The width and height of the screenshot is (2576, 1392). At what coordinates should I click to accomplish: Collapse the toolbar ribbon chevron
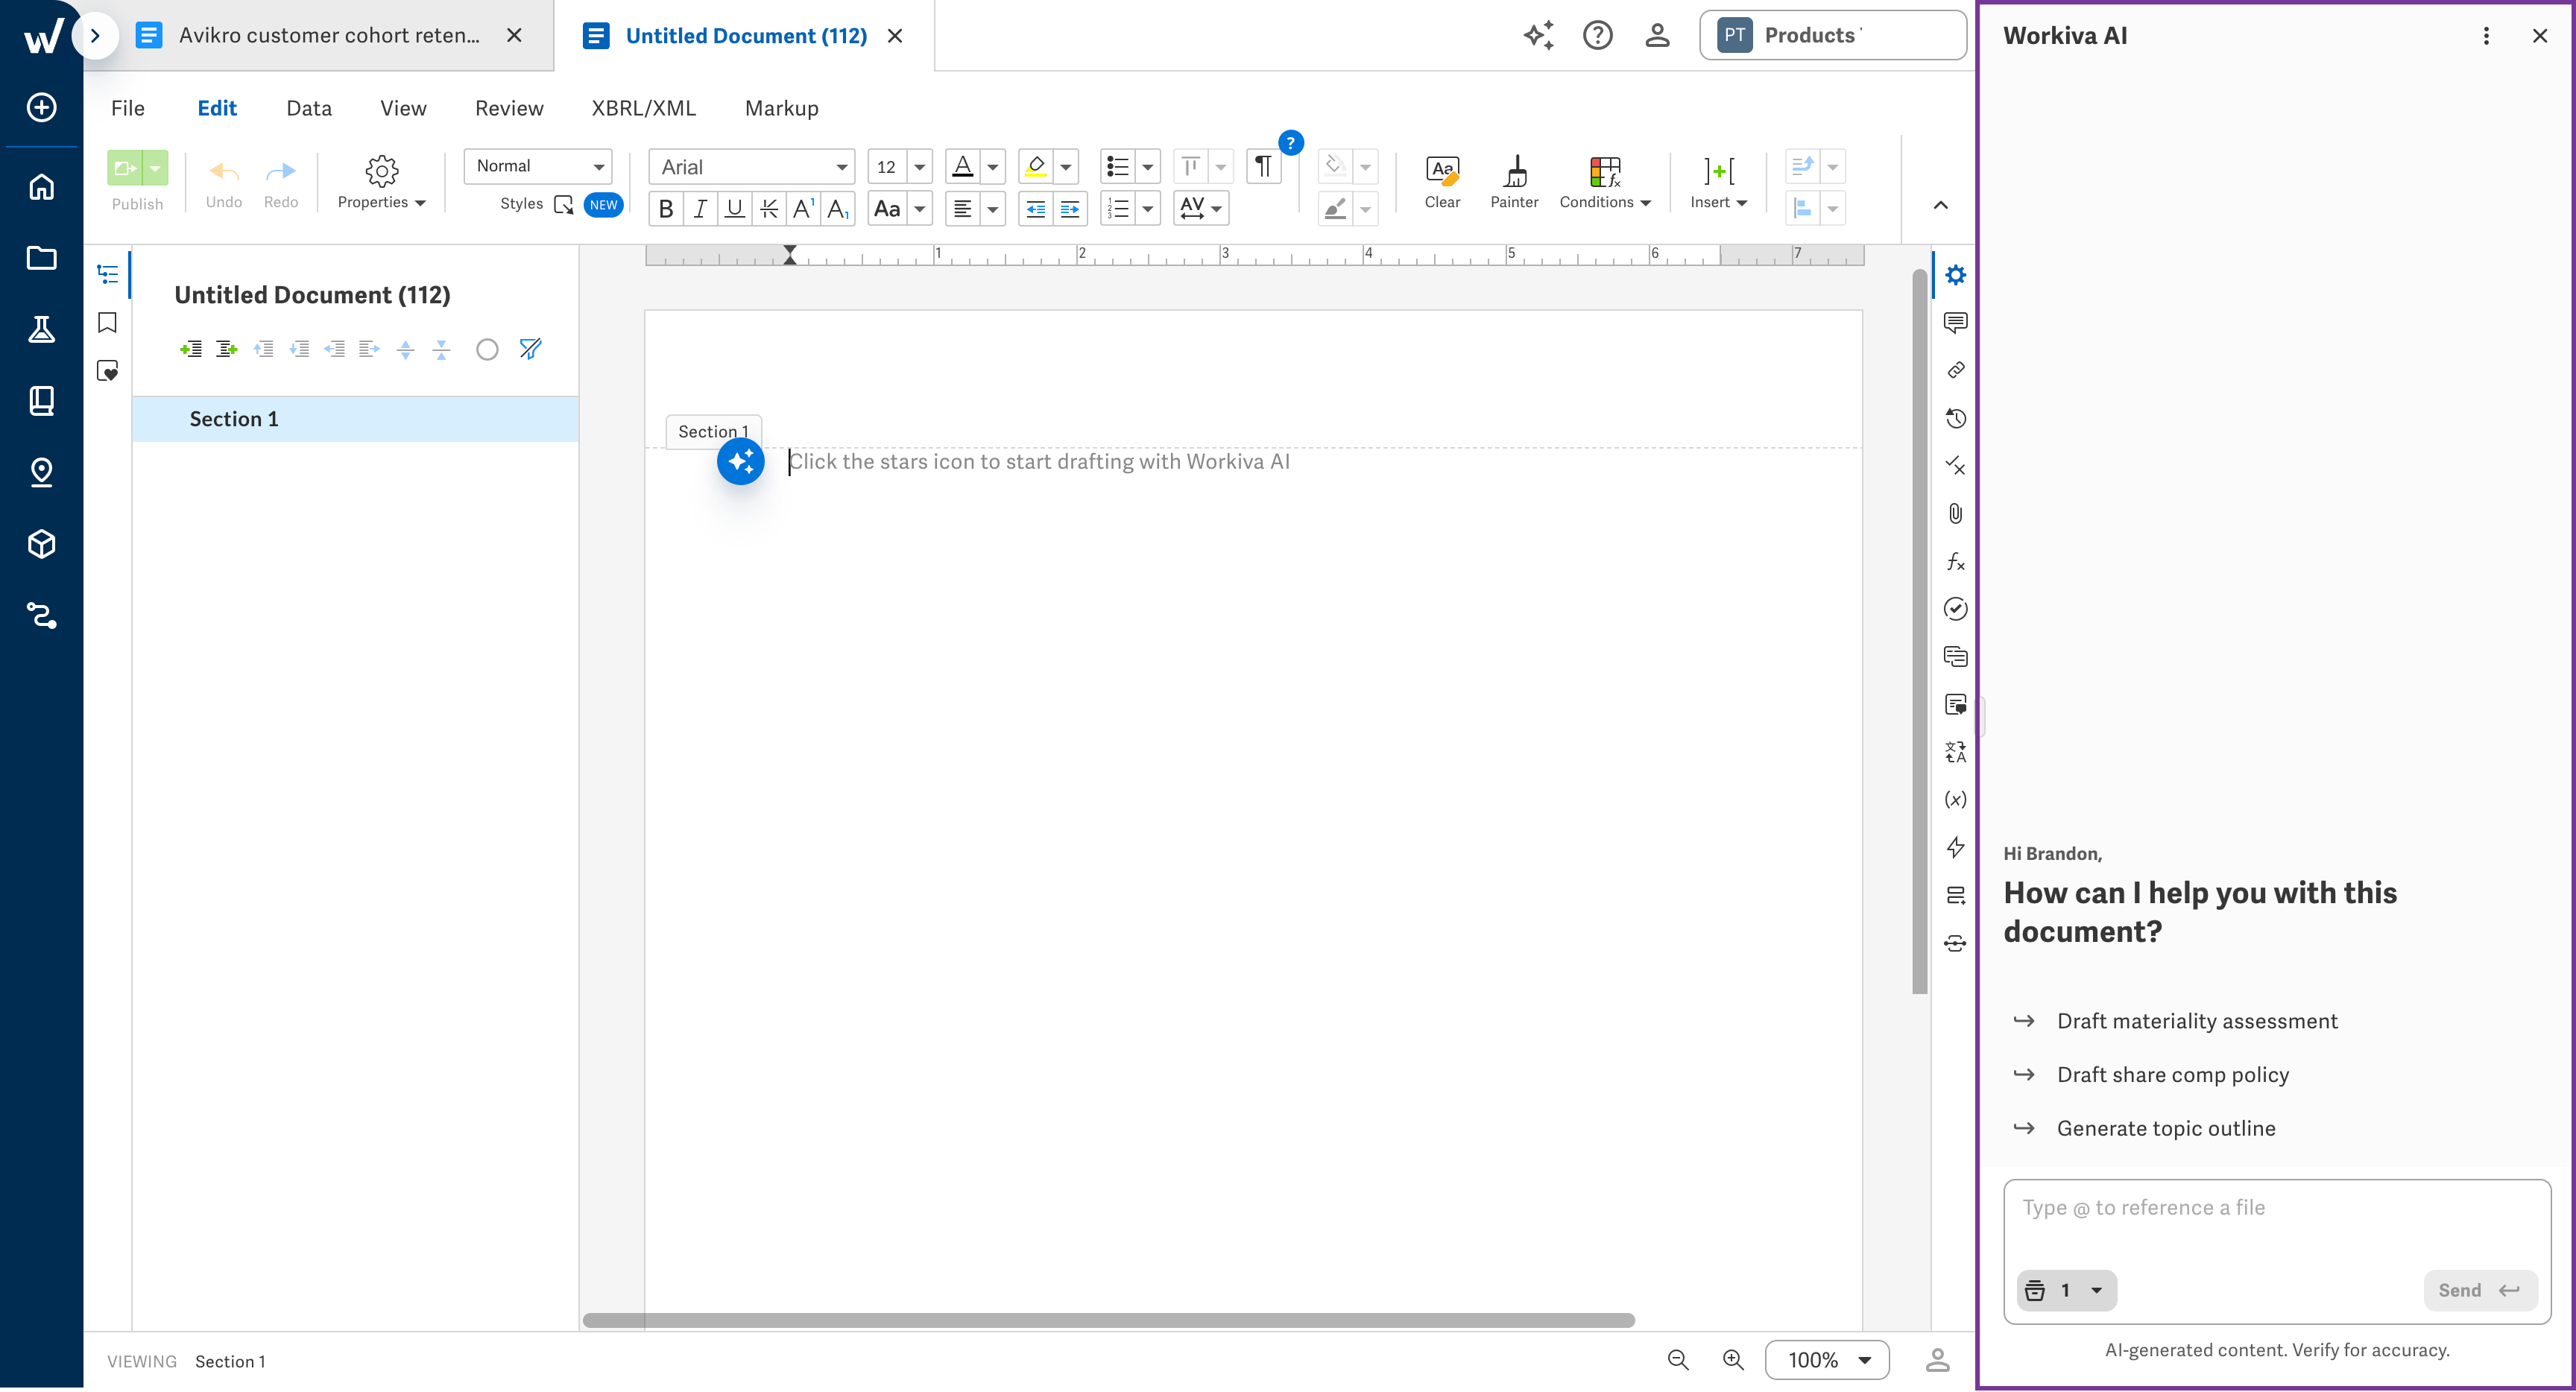[1940, 205]
